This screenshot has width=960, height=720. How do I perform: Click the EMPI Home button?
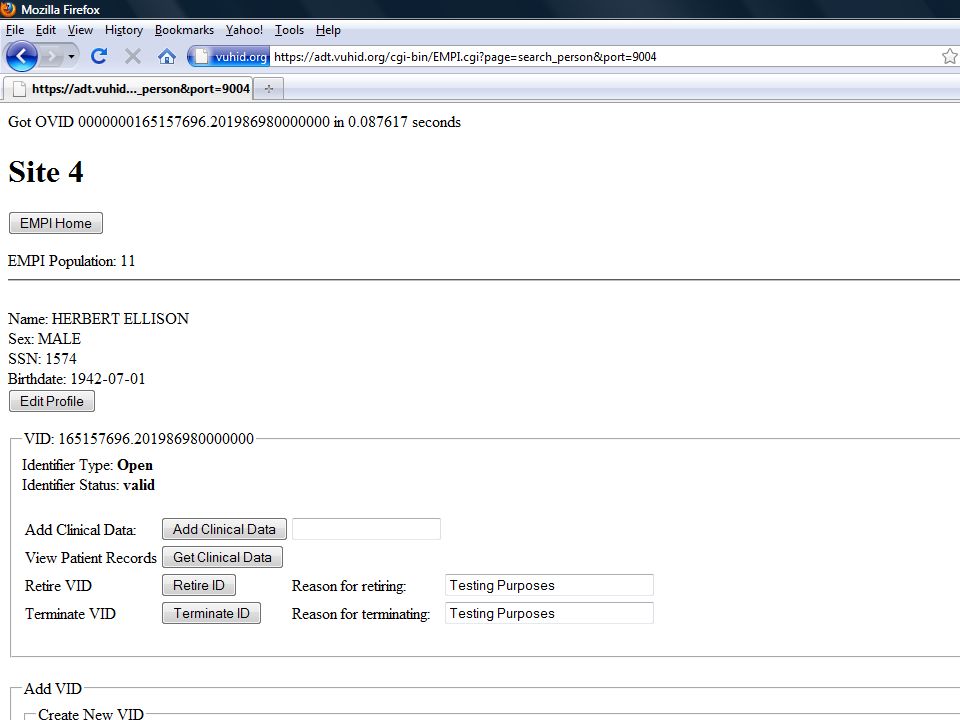click(56, 223)
